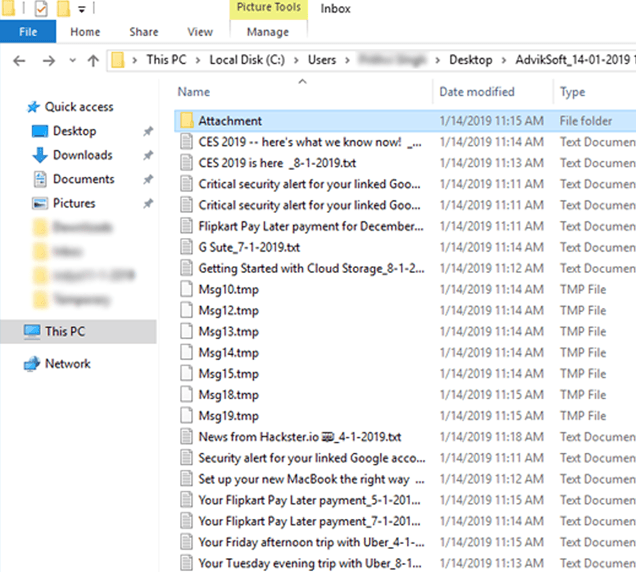Select the Manage tab under Picture Tools
The height and width of the screenshot is (572, 636).
266,32
